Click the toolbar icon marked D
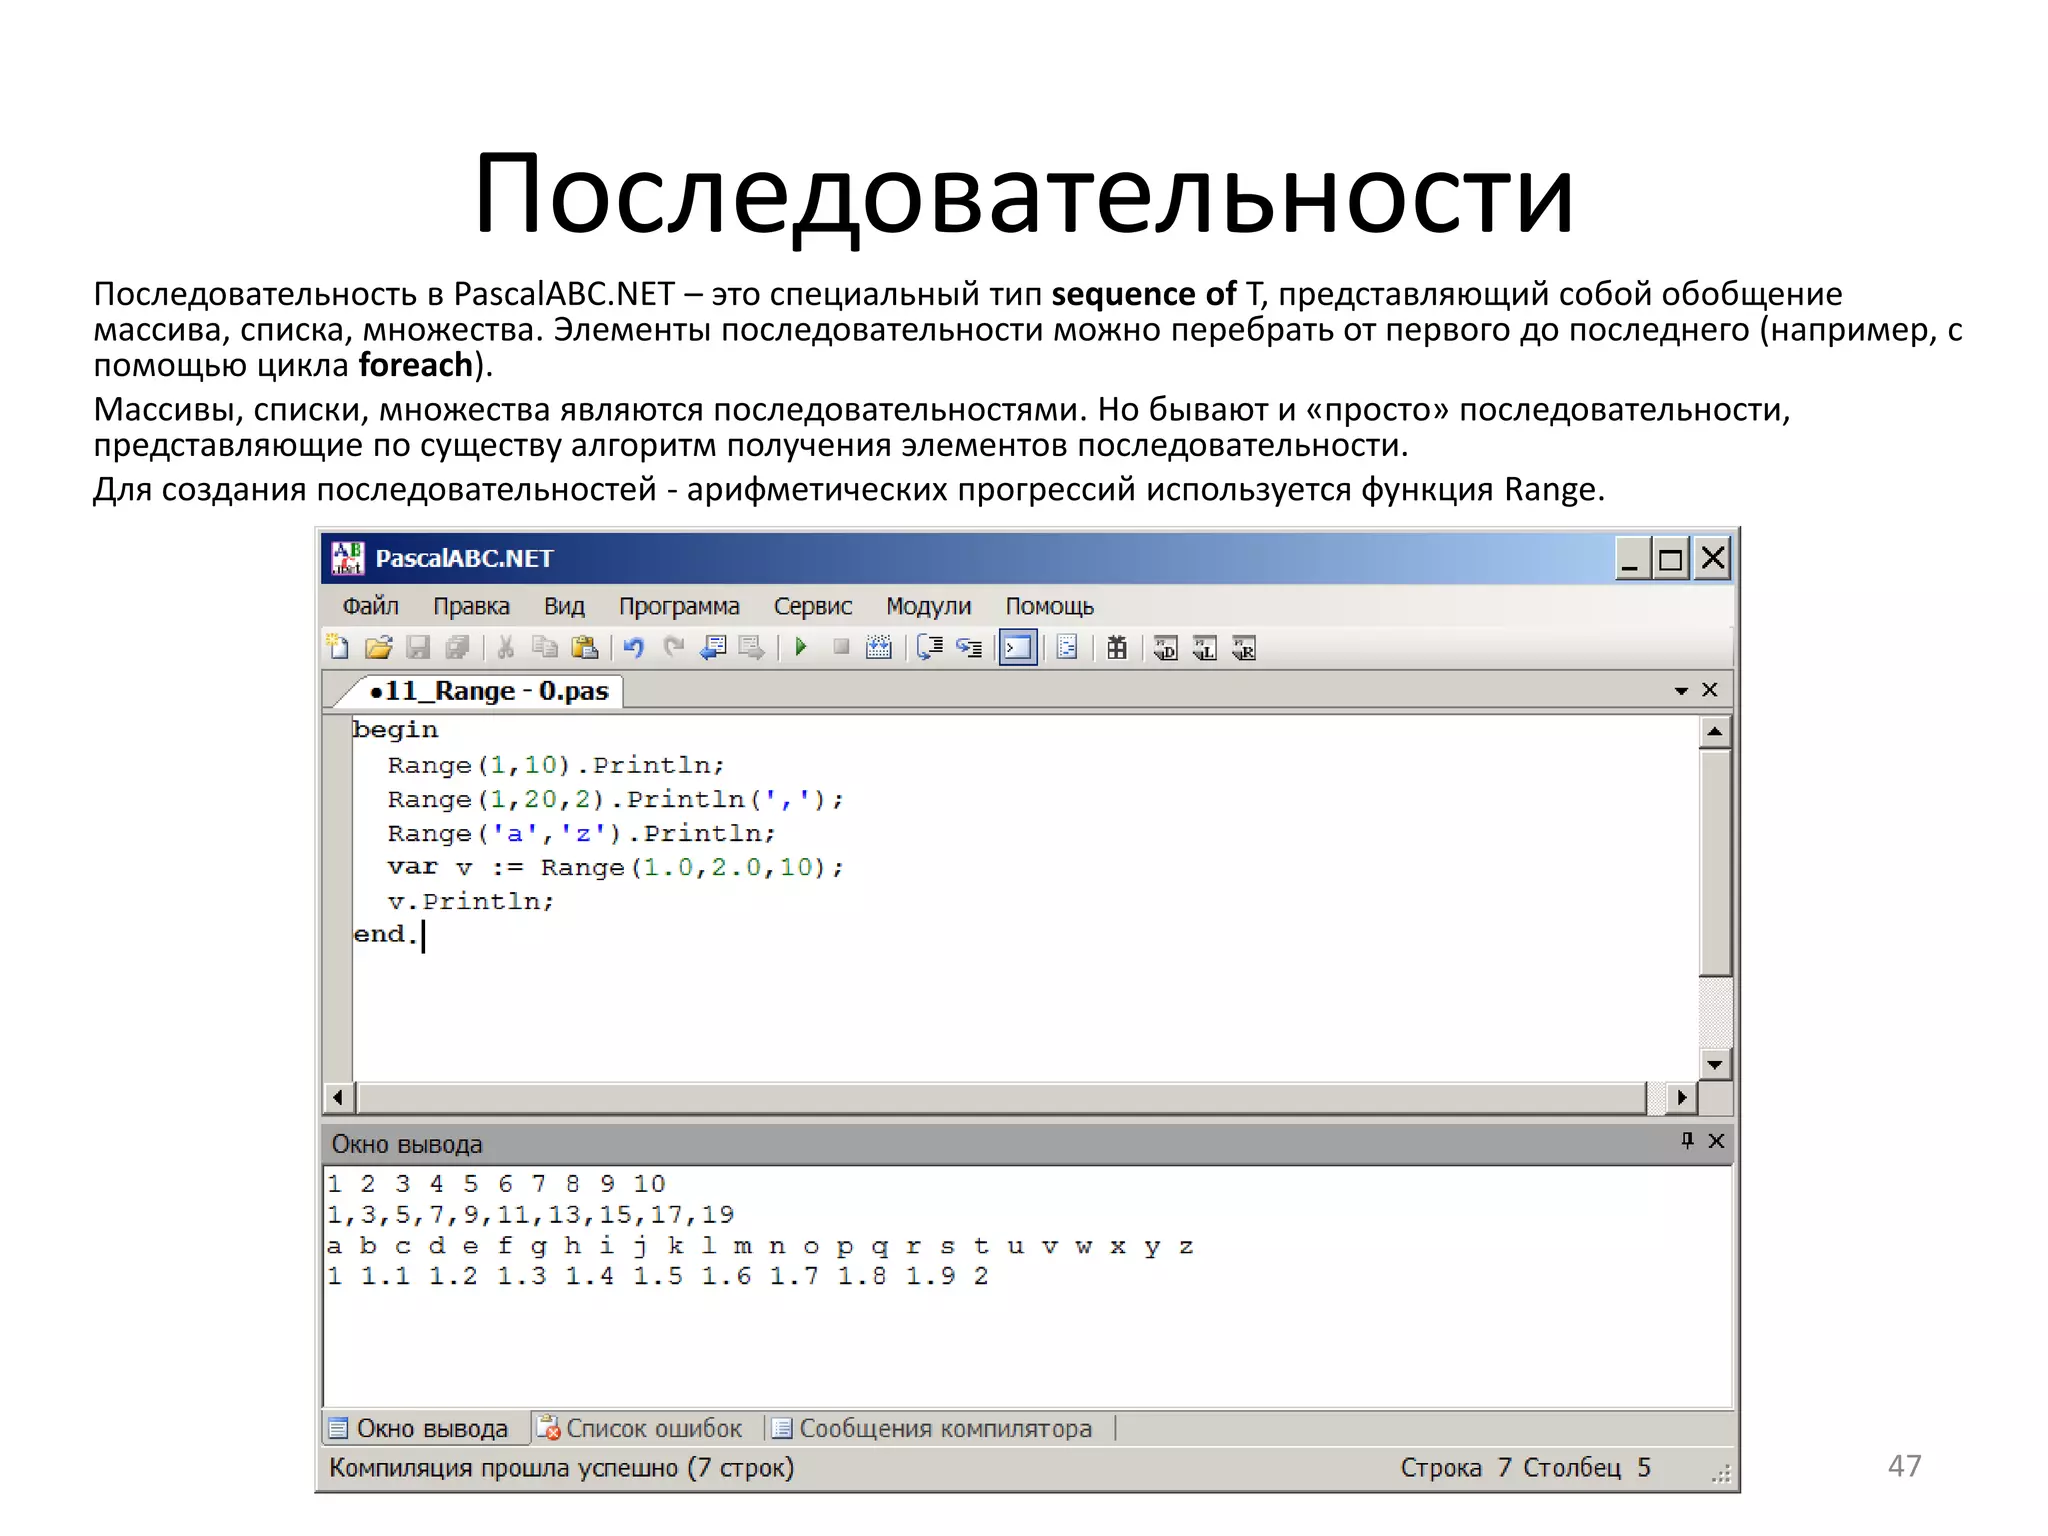The image size is (2048, 1536). coord(1165,648)
